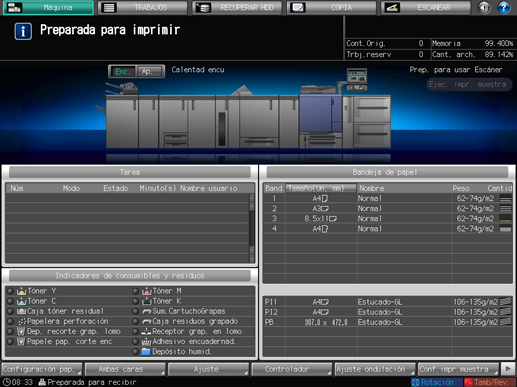Click the Depósito humid. folder icon

coord(146,352)
